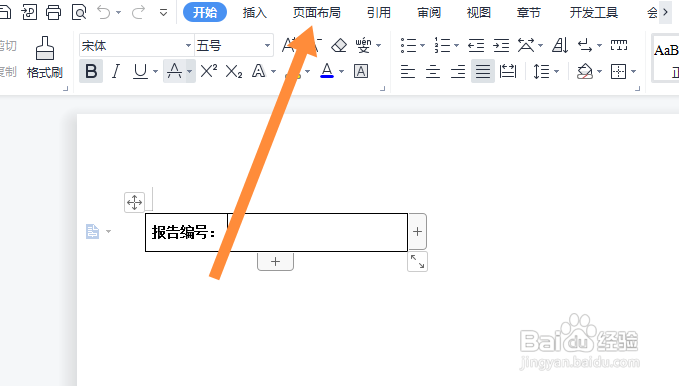Align text right
The width and height of the screenshot is (679, 386).
(458, 71)
